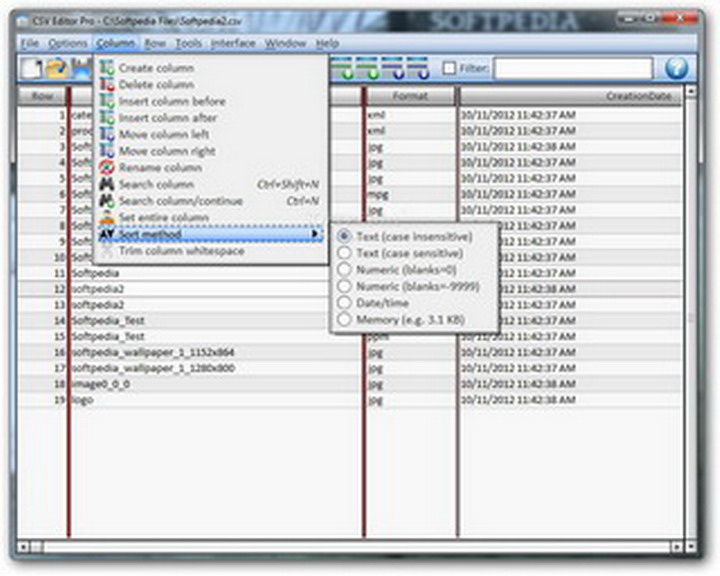Select the image0_0_0 cell
This screenshot has width=720, height=576.
216,384
